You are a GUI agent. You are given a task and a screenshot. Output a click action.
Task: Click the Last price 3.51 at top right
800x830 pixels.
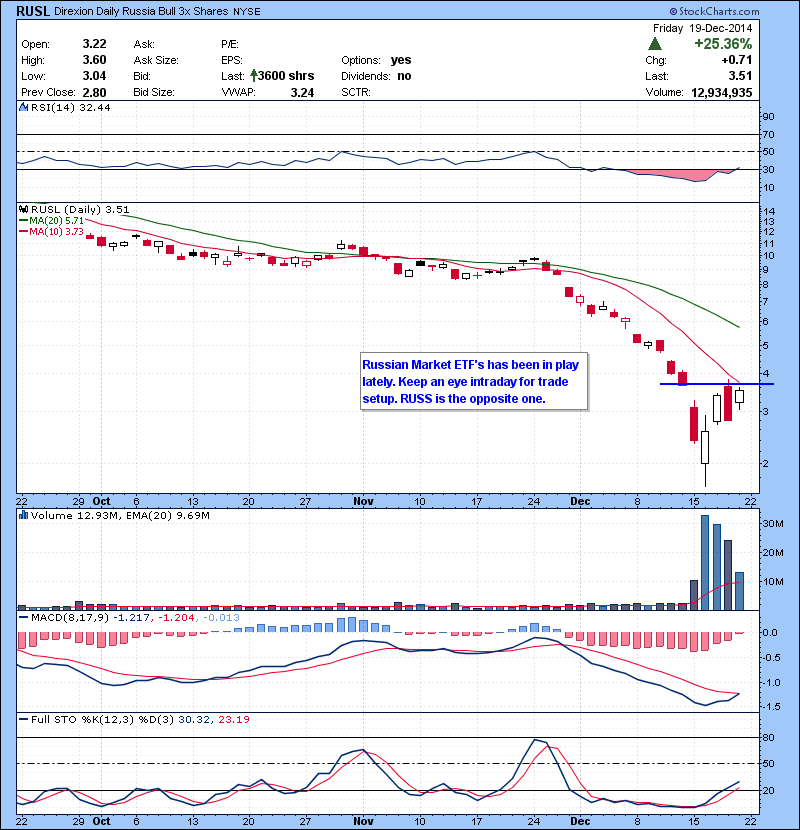point(740,76)
